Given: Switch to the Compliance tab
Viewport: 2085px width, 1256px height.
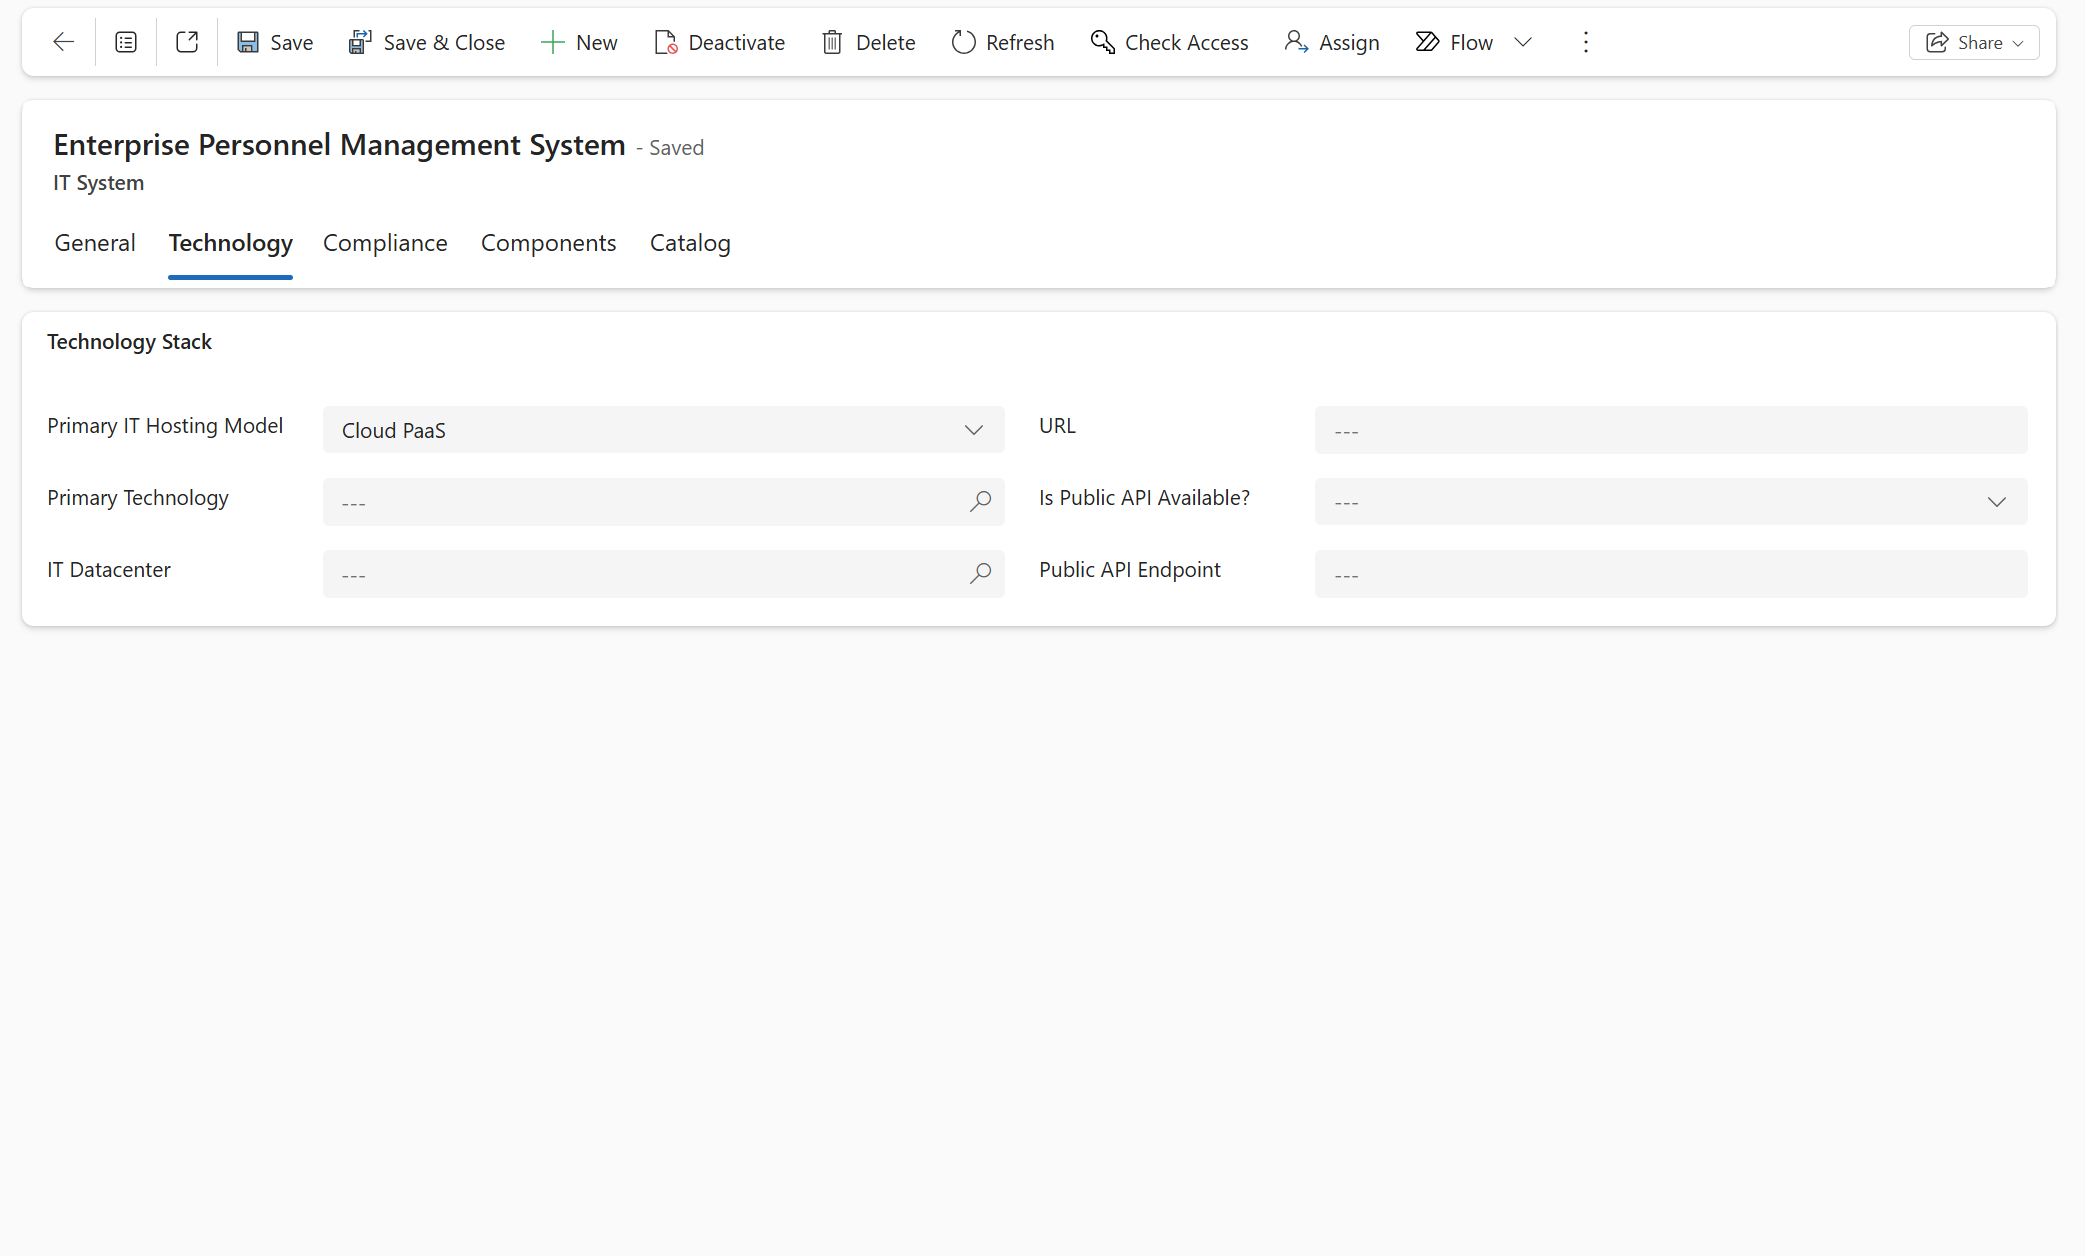Looking at the screenshot, I should pyautogui.click(x=385, y=243).
